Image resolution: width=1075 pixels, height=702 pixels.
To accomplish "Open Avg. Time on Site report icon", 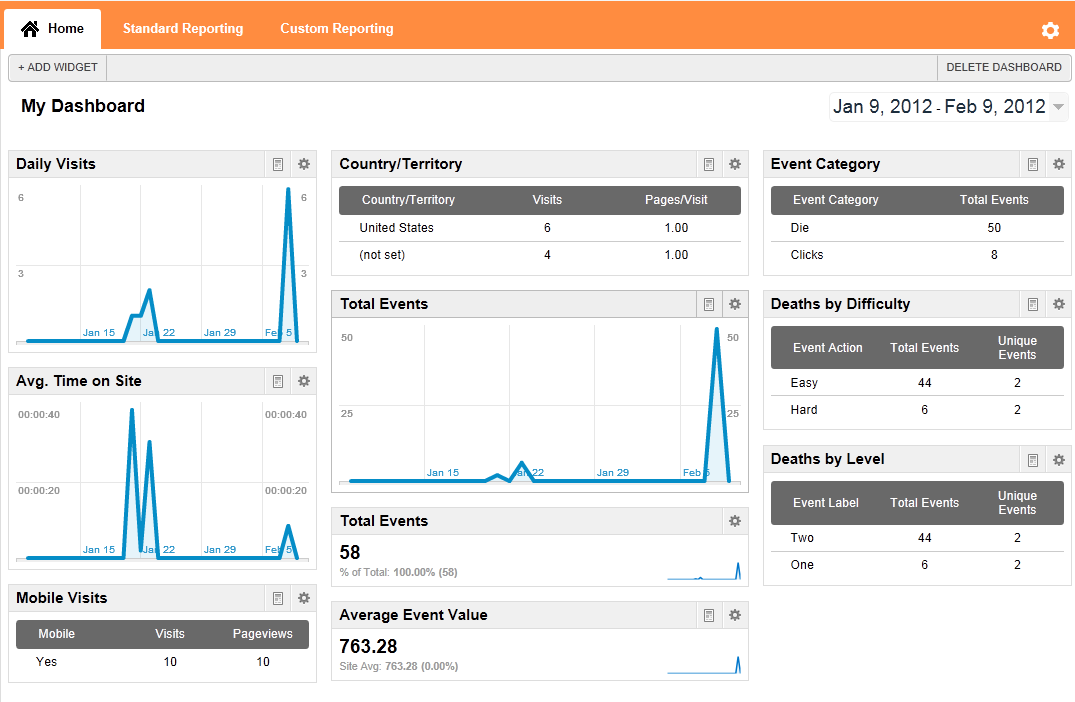I will point(278,381).
